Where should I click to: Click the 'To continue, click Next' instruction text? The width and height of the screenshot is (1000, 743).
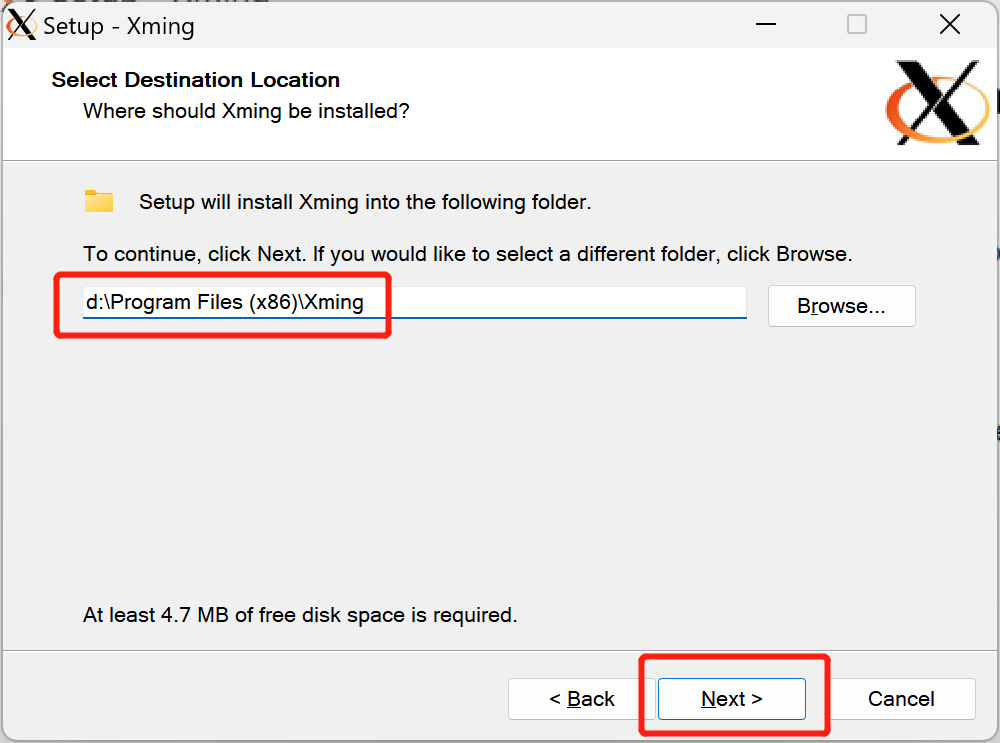[x=467, y=254]
